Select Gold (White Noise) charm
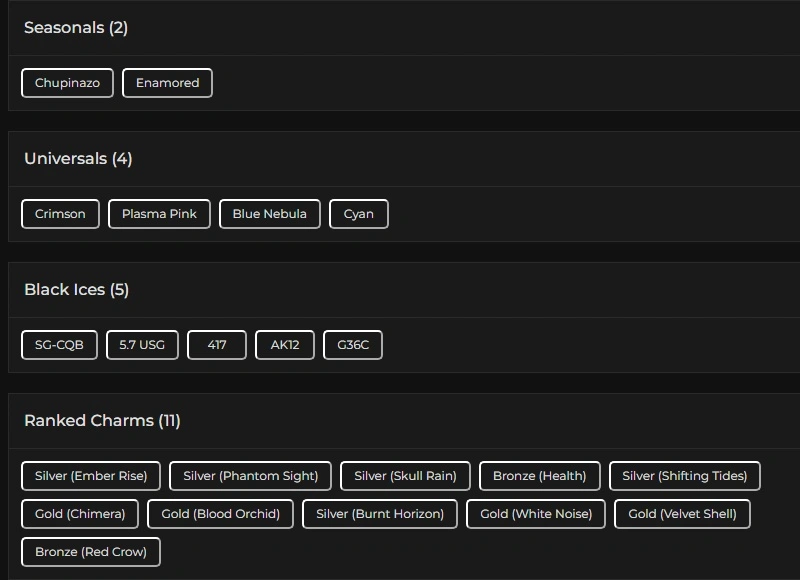Screen dimensions: 800x580 (536, 514)
